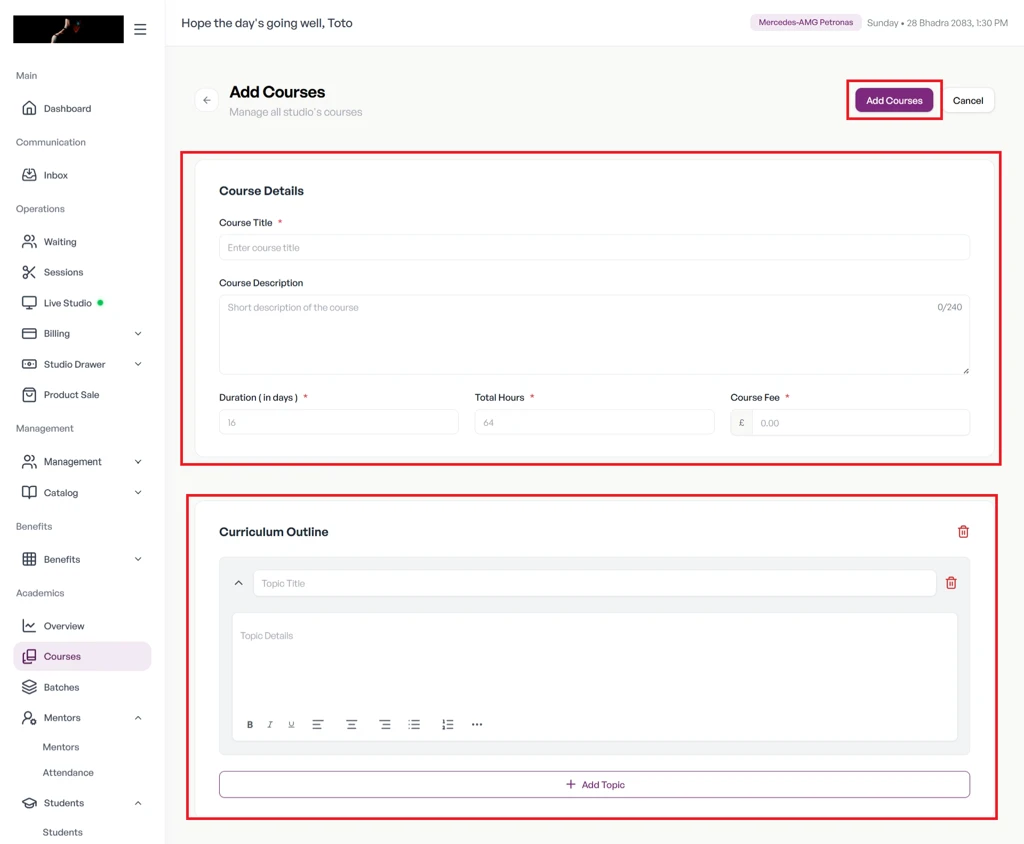1024x844 pixels.
Task: Click into the Course Description text area
Action: pyautogui.click(x=594, y=334)
